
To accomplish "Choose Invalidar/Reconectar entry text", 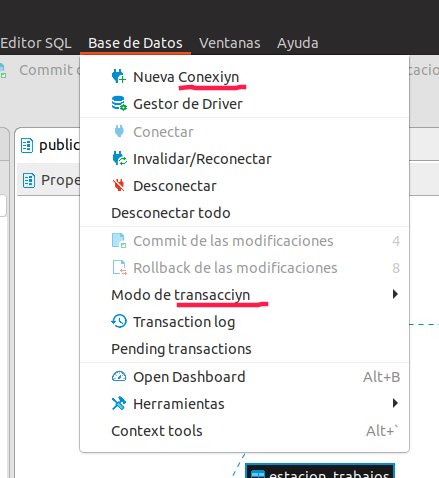I will tap(202, 159).
